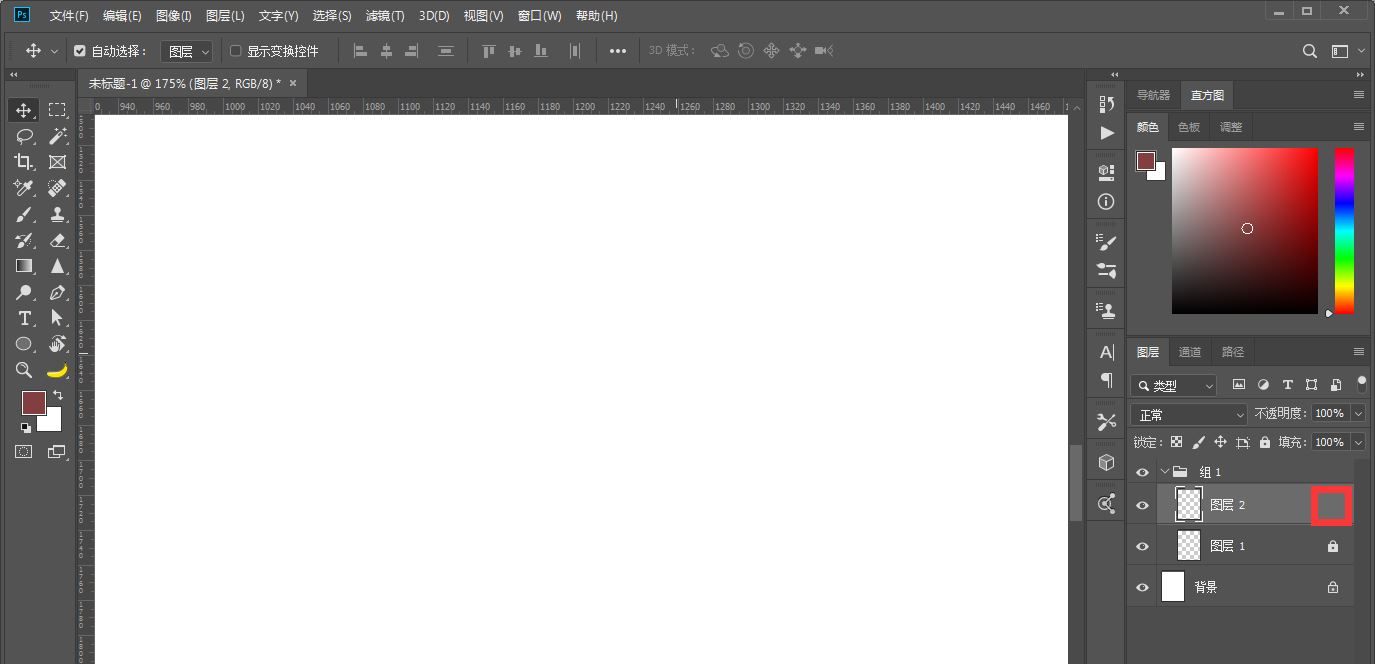
Task: Swap foreground and background colors
Action: point(58,395)
